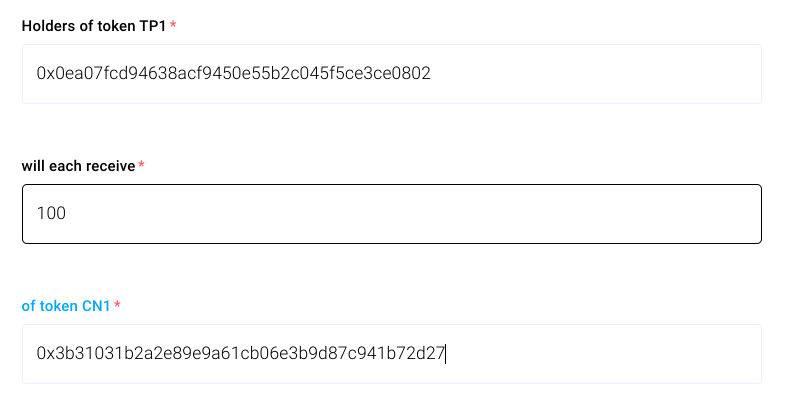Click the address text starting with 0x3b31
809x416 pixels.
[x=240, y=353]
